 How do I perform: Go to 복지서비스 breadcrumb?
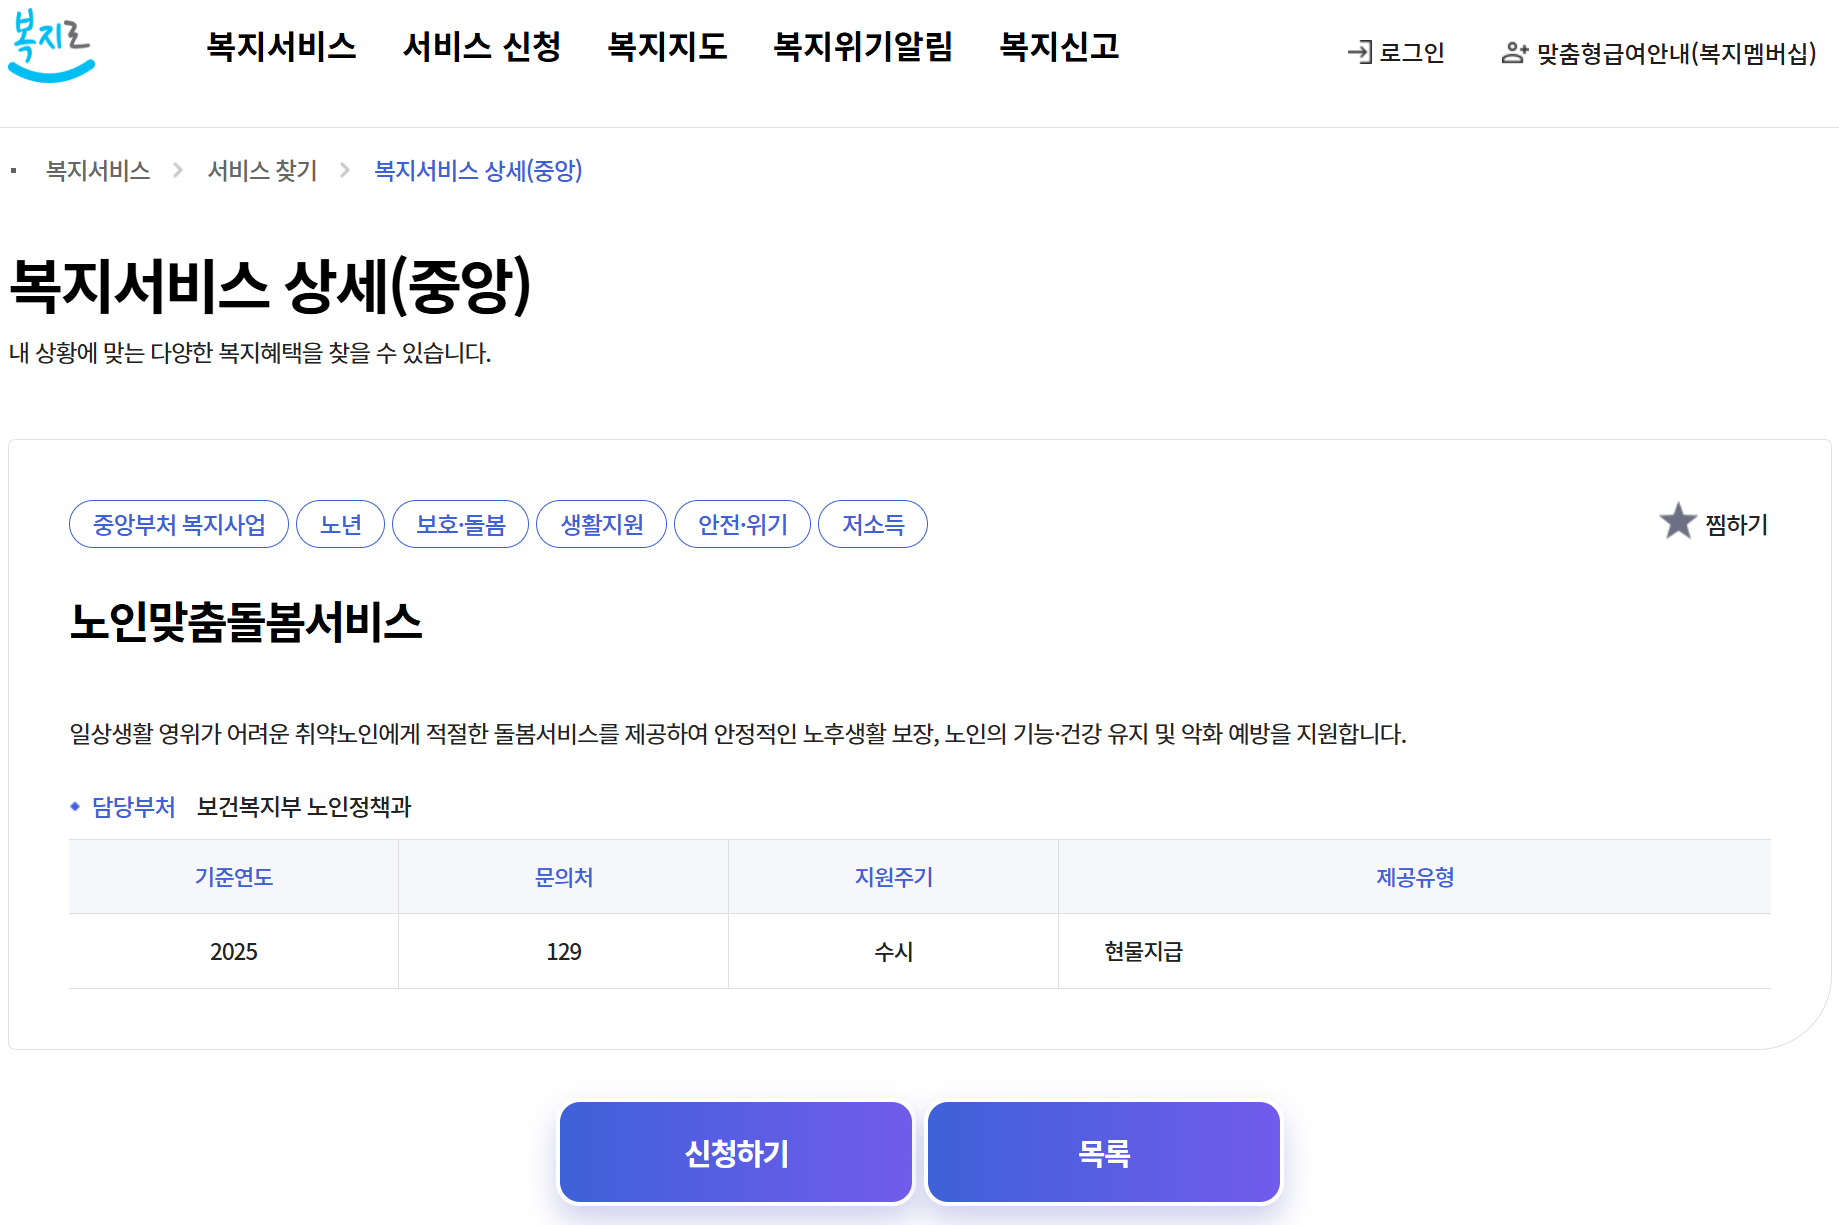98,171
